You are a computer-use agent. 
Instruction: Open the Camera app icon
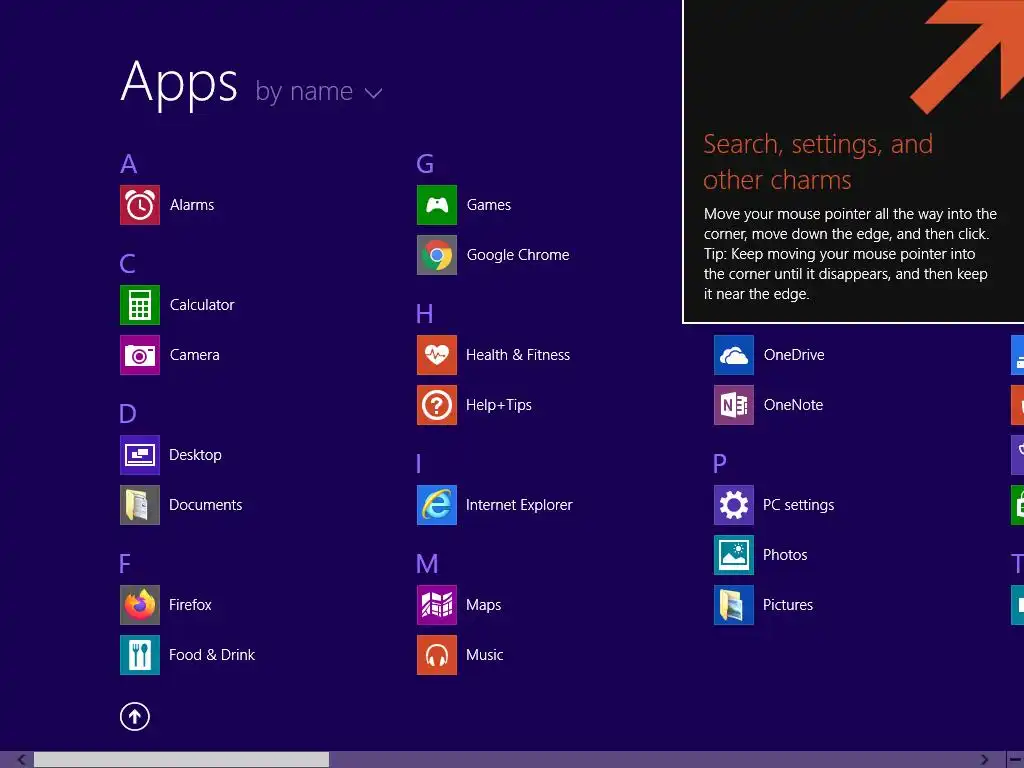tap(140, 355)
